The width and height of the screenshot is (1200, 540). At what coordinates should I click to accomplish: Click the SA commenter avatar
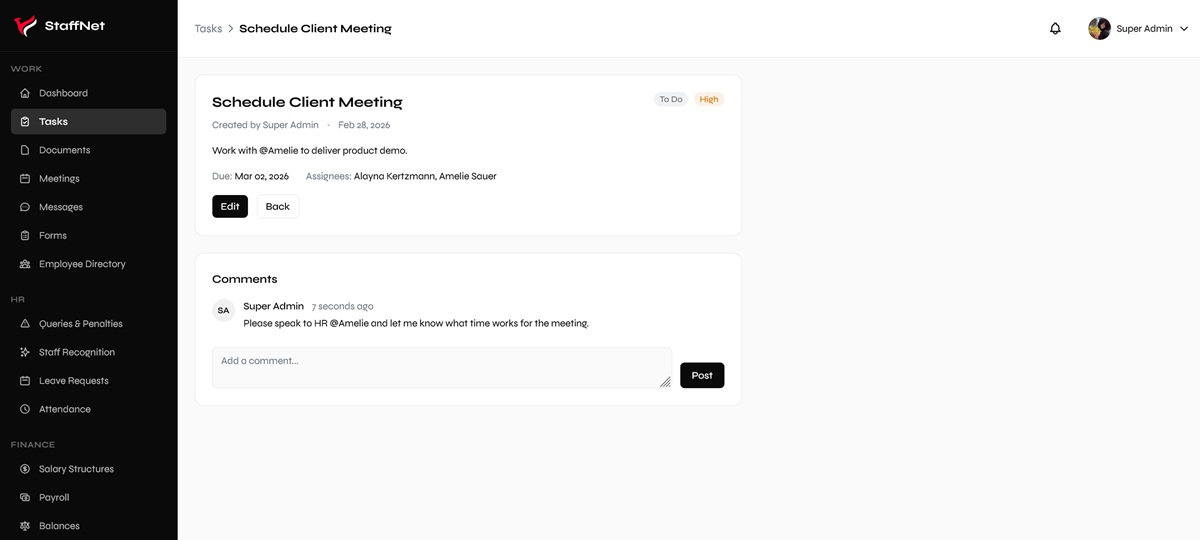tap(223, 310)
